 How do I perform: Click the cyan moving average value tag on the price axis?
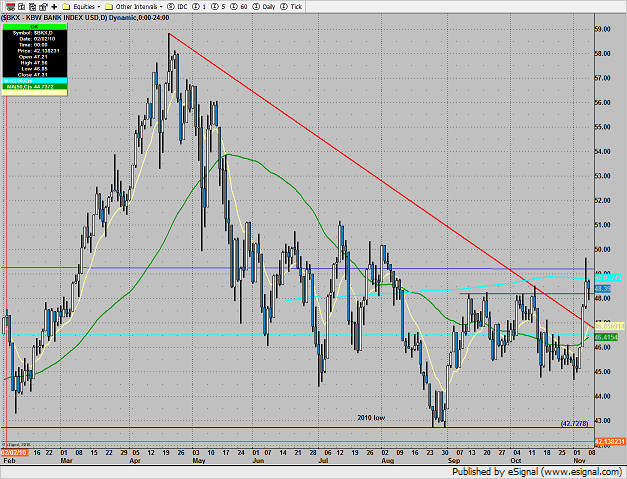608,277
